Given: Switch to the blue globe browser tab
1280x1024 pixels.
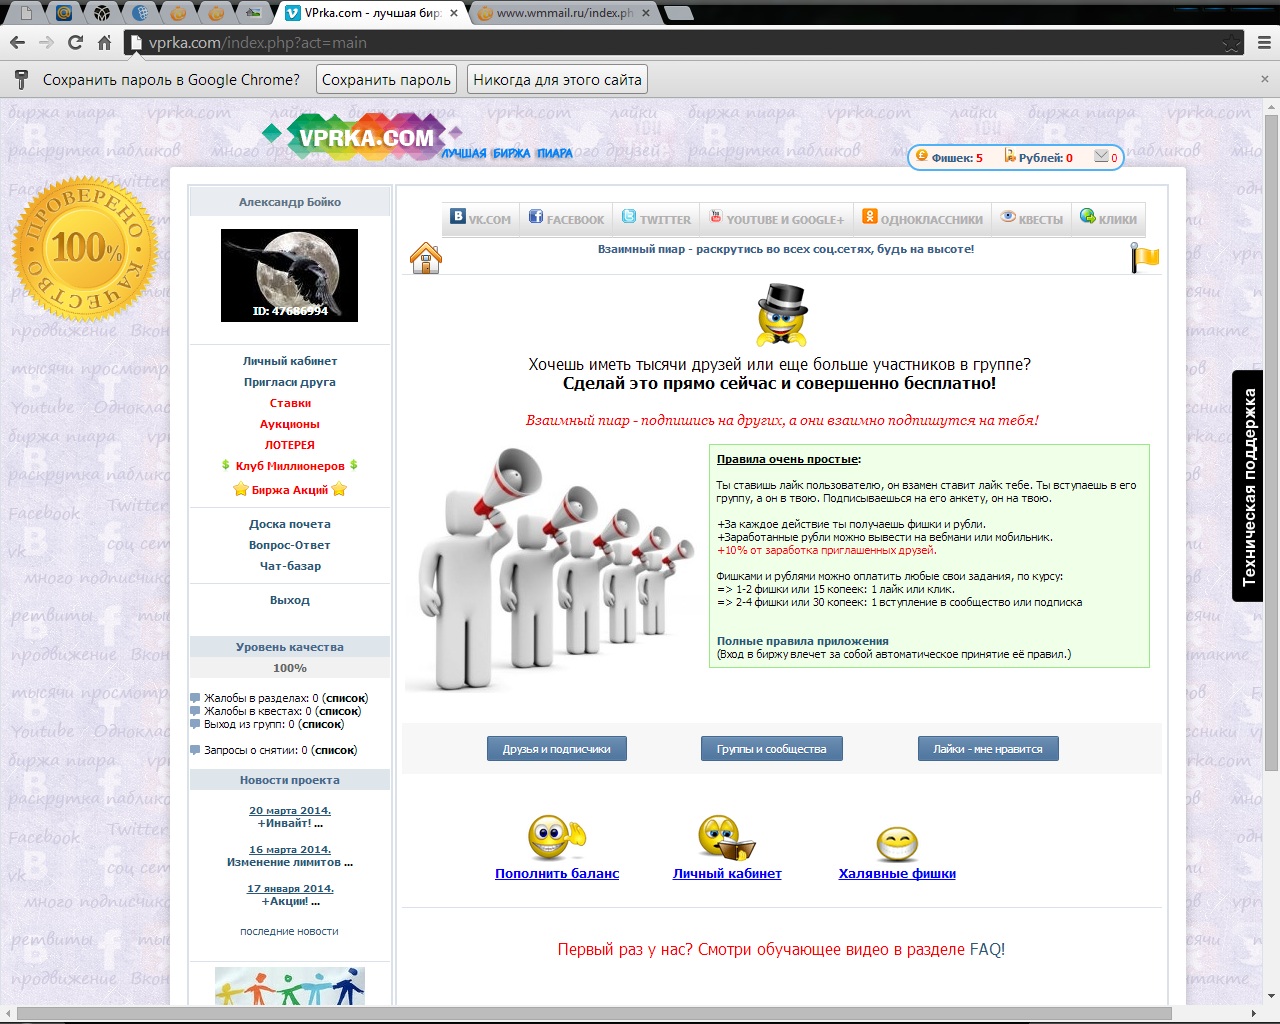Looking at the screenshot, I should point(140,13).
